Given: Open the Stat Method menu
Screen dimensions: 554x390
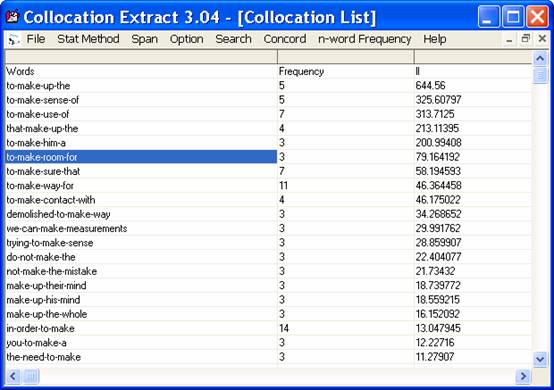Looking at the screenshot, I should coord(88,39).
